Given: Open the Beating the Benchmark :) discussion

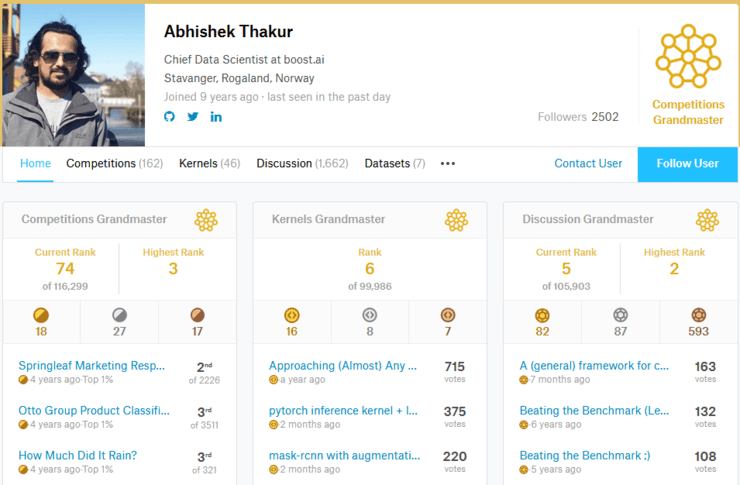Looking at the screenshot, I should [585, 455].
